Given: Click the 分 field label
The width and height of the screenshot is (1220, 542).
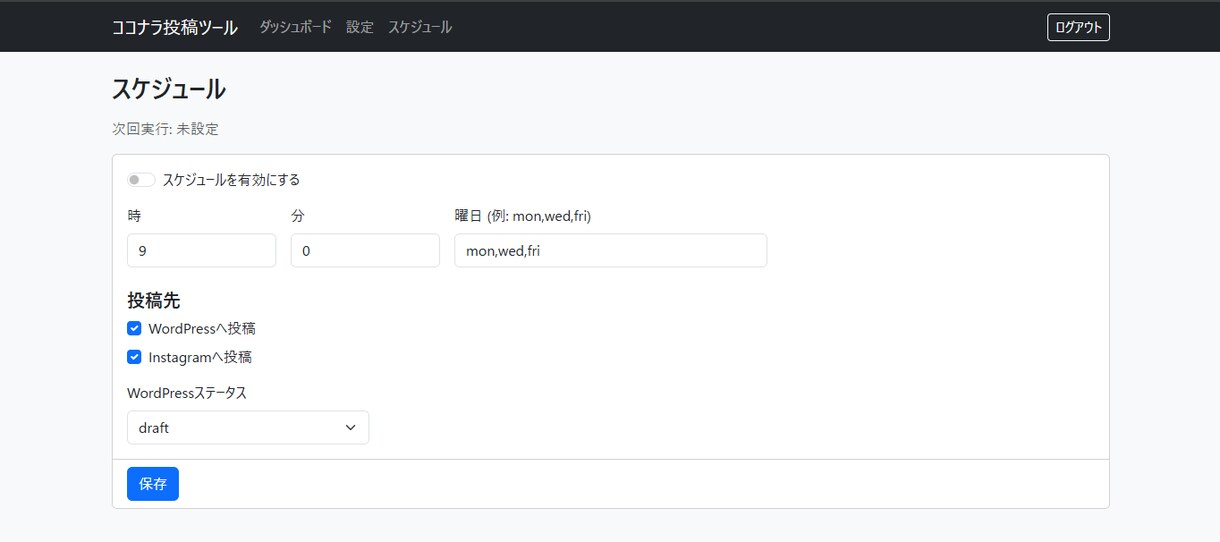Looking at the screenshot, I should click(x=298, y=216).
